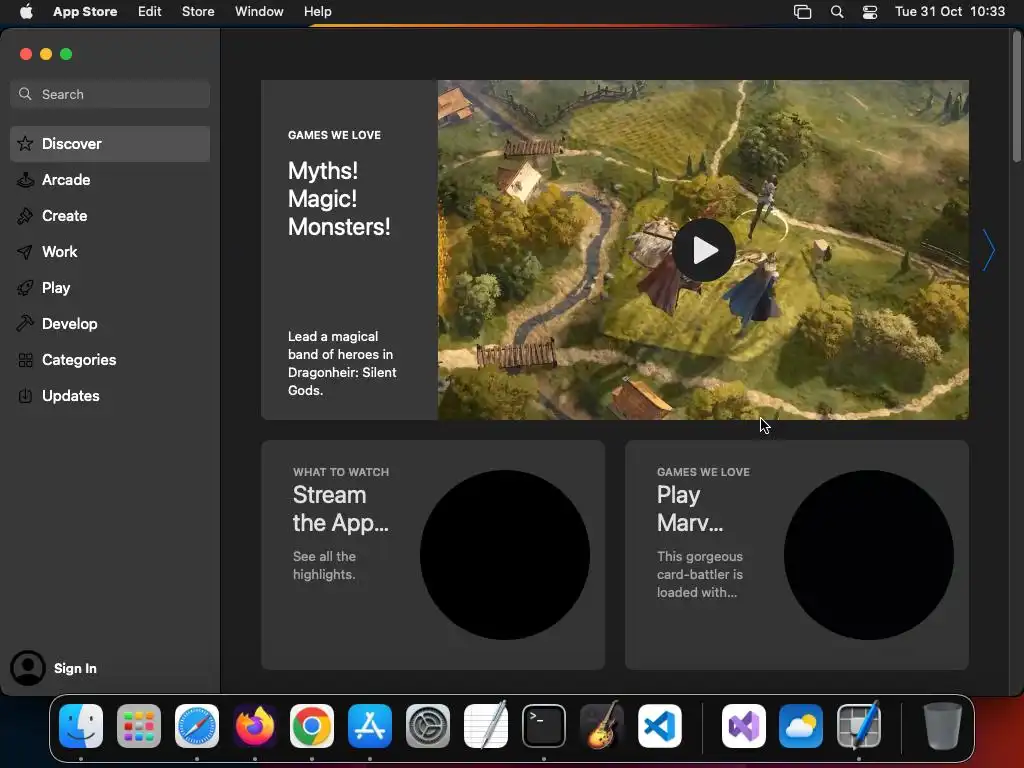This screenshot has height=768, width=1024.
Task: Open the Trash in the Dock
Action: point(942,726)
